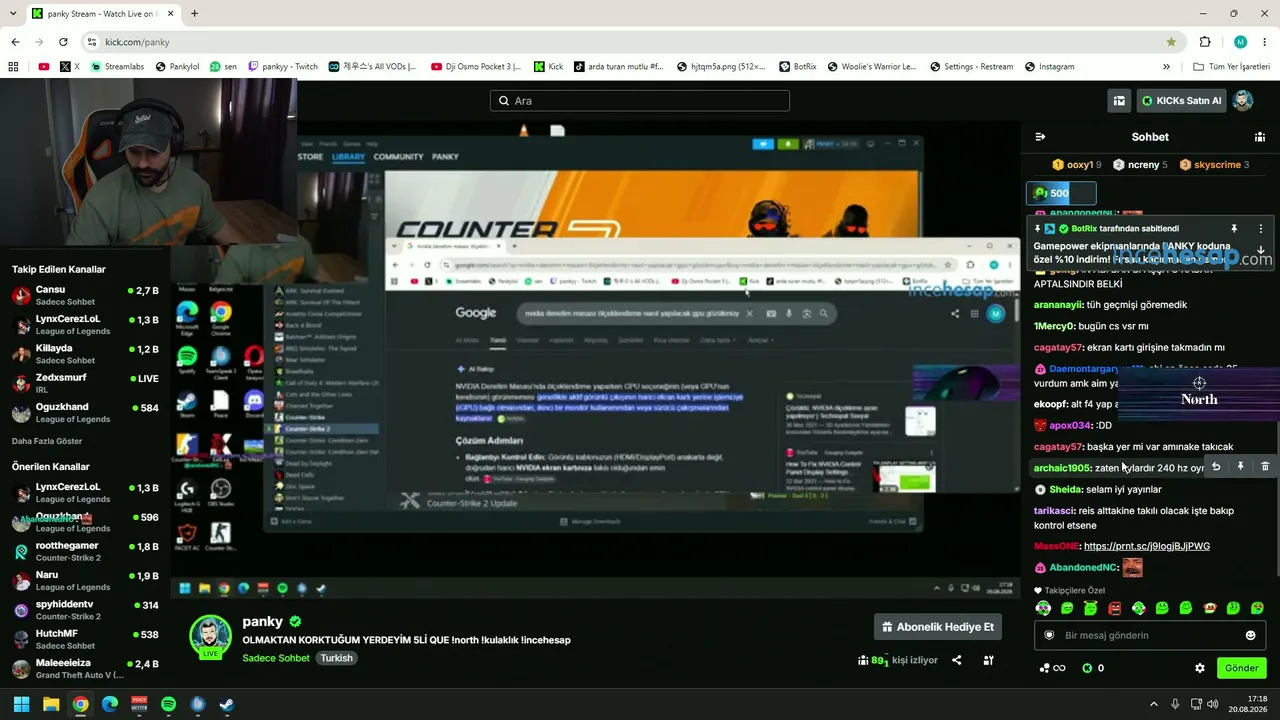This screenshot has width=1280, height=720.
Task: Open the recommended channel HutchMF
Action: pyautogui.click(x=84, y=639)
